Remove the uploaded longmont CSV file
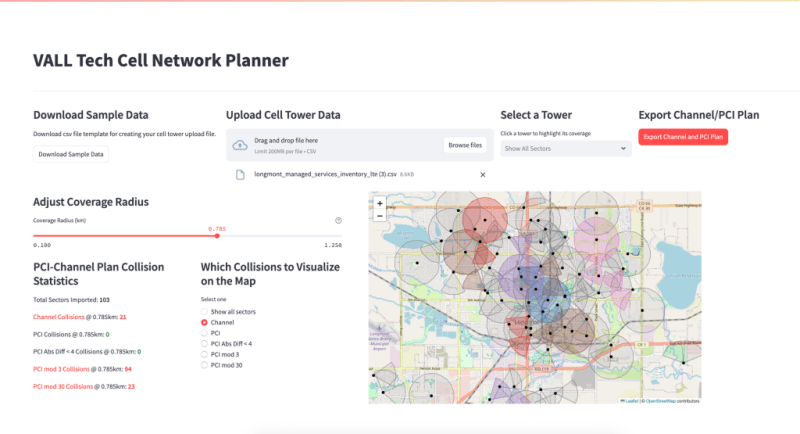This screenshot has width=800, height=434. pos(482,174)
